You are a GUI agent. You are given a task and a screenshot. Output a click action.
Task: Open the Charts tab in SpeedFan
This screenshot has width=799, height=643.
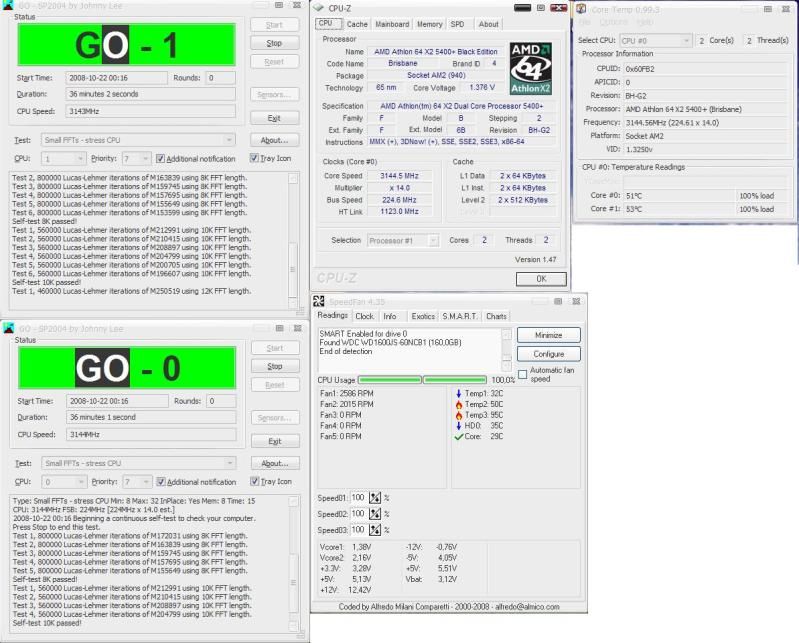[496, 316]
